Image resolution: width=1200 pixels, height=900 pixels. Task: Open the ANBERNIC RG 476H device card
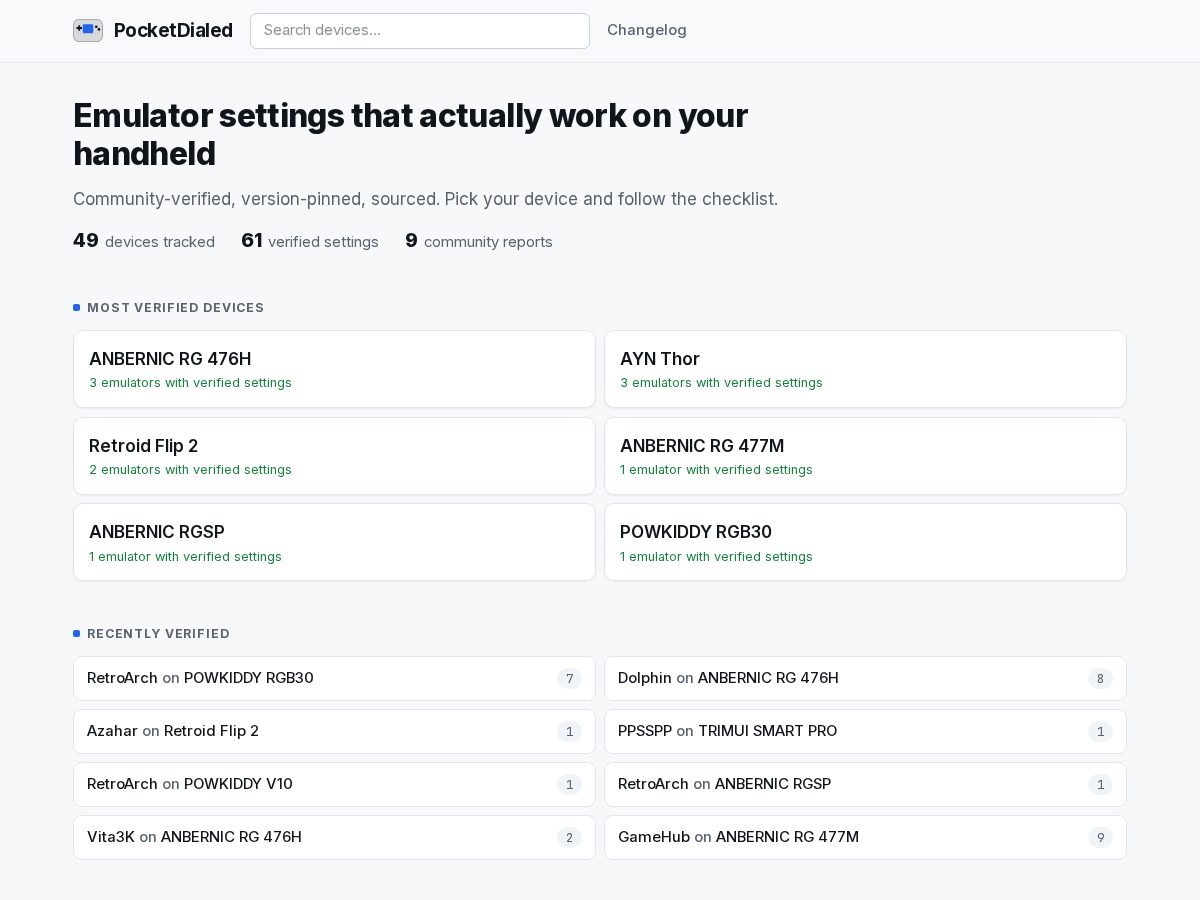point(334,369)
